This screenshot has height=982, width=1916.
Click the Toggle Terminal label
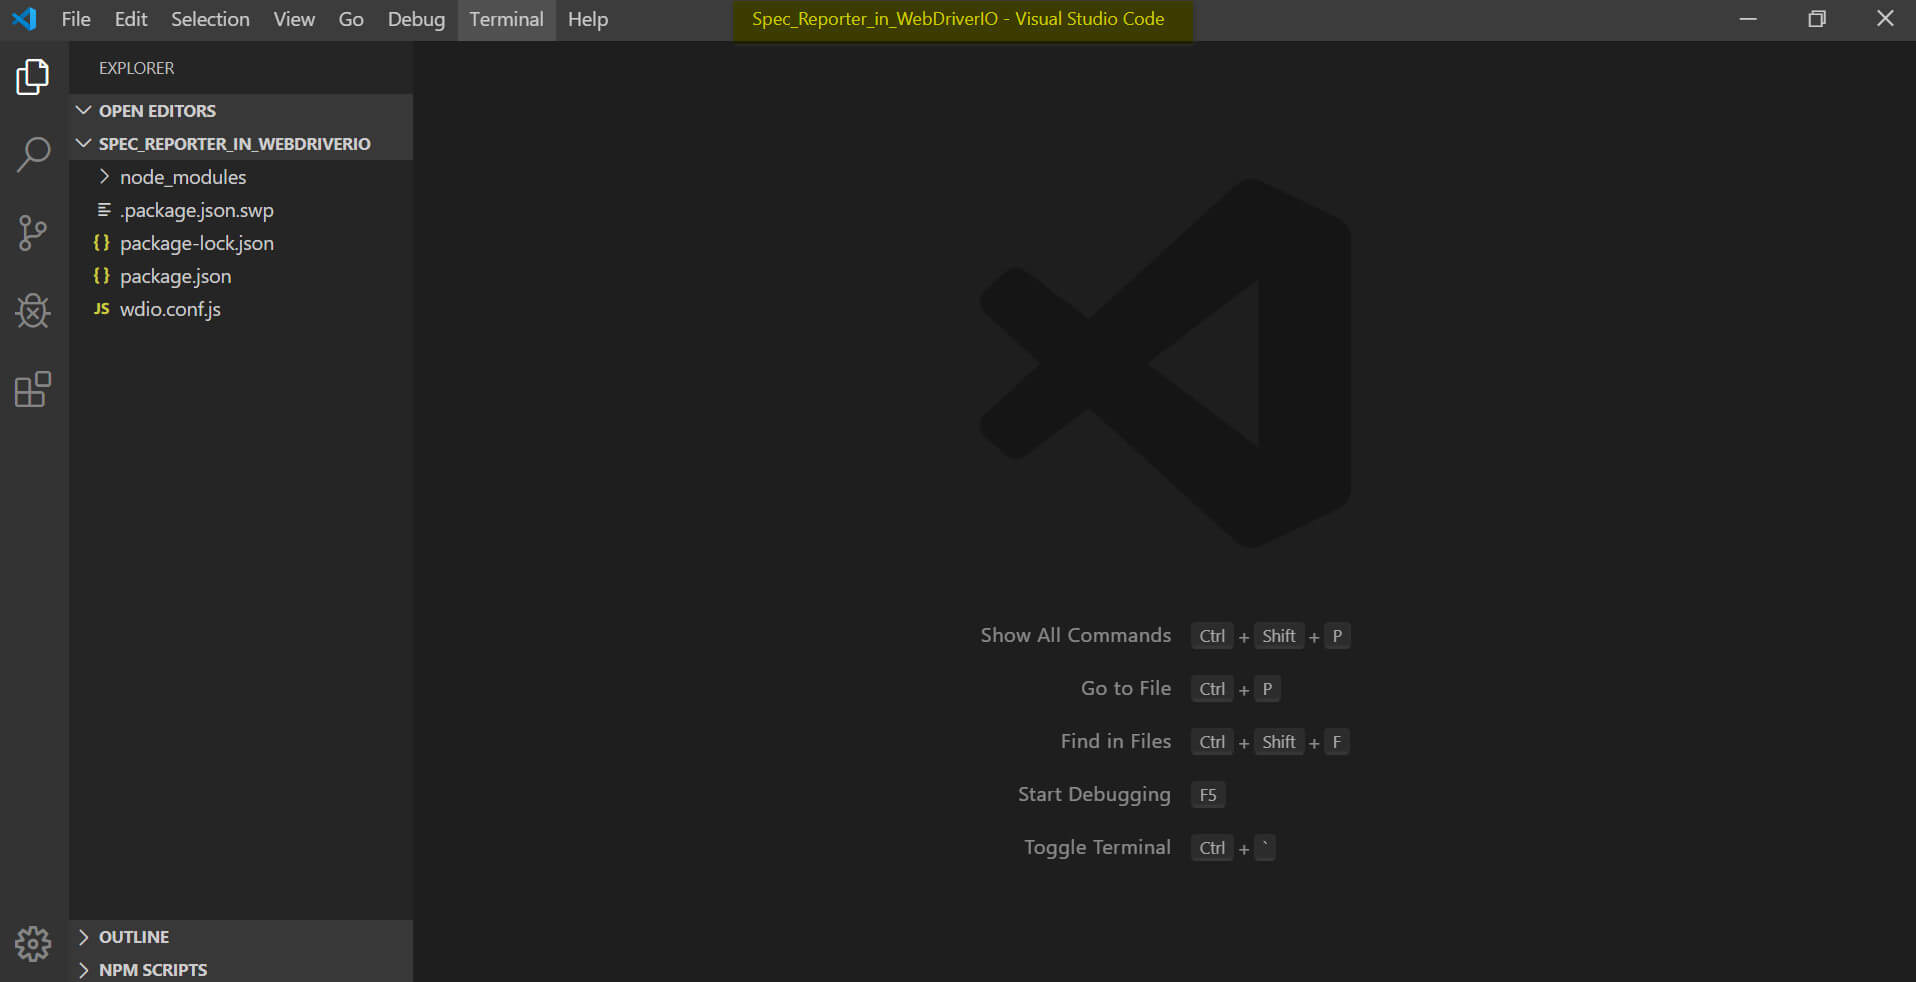click(x=1097, y=847)
